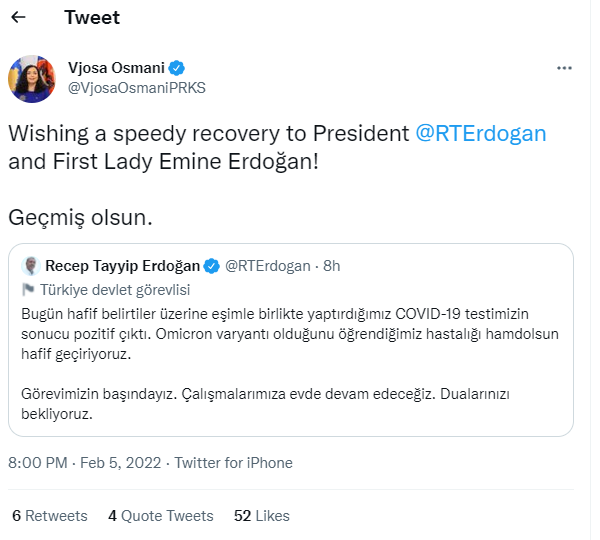The width and height of the screenshot is (600, 540).
Task: Click the back arrow icon
Action: [x=18, y=17]
